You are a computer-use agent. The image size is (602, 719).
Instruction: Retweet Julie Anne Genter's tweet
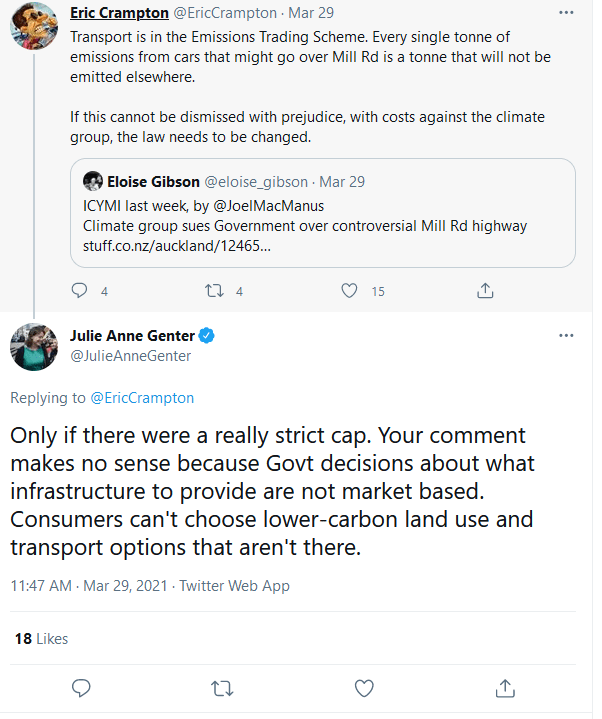224,688
